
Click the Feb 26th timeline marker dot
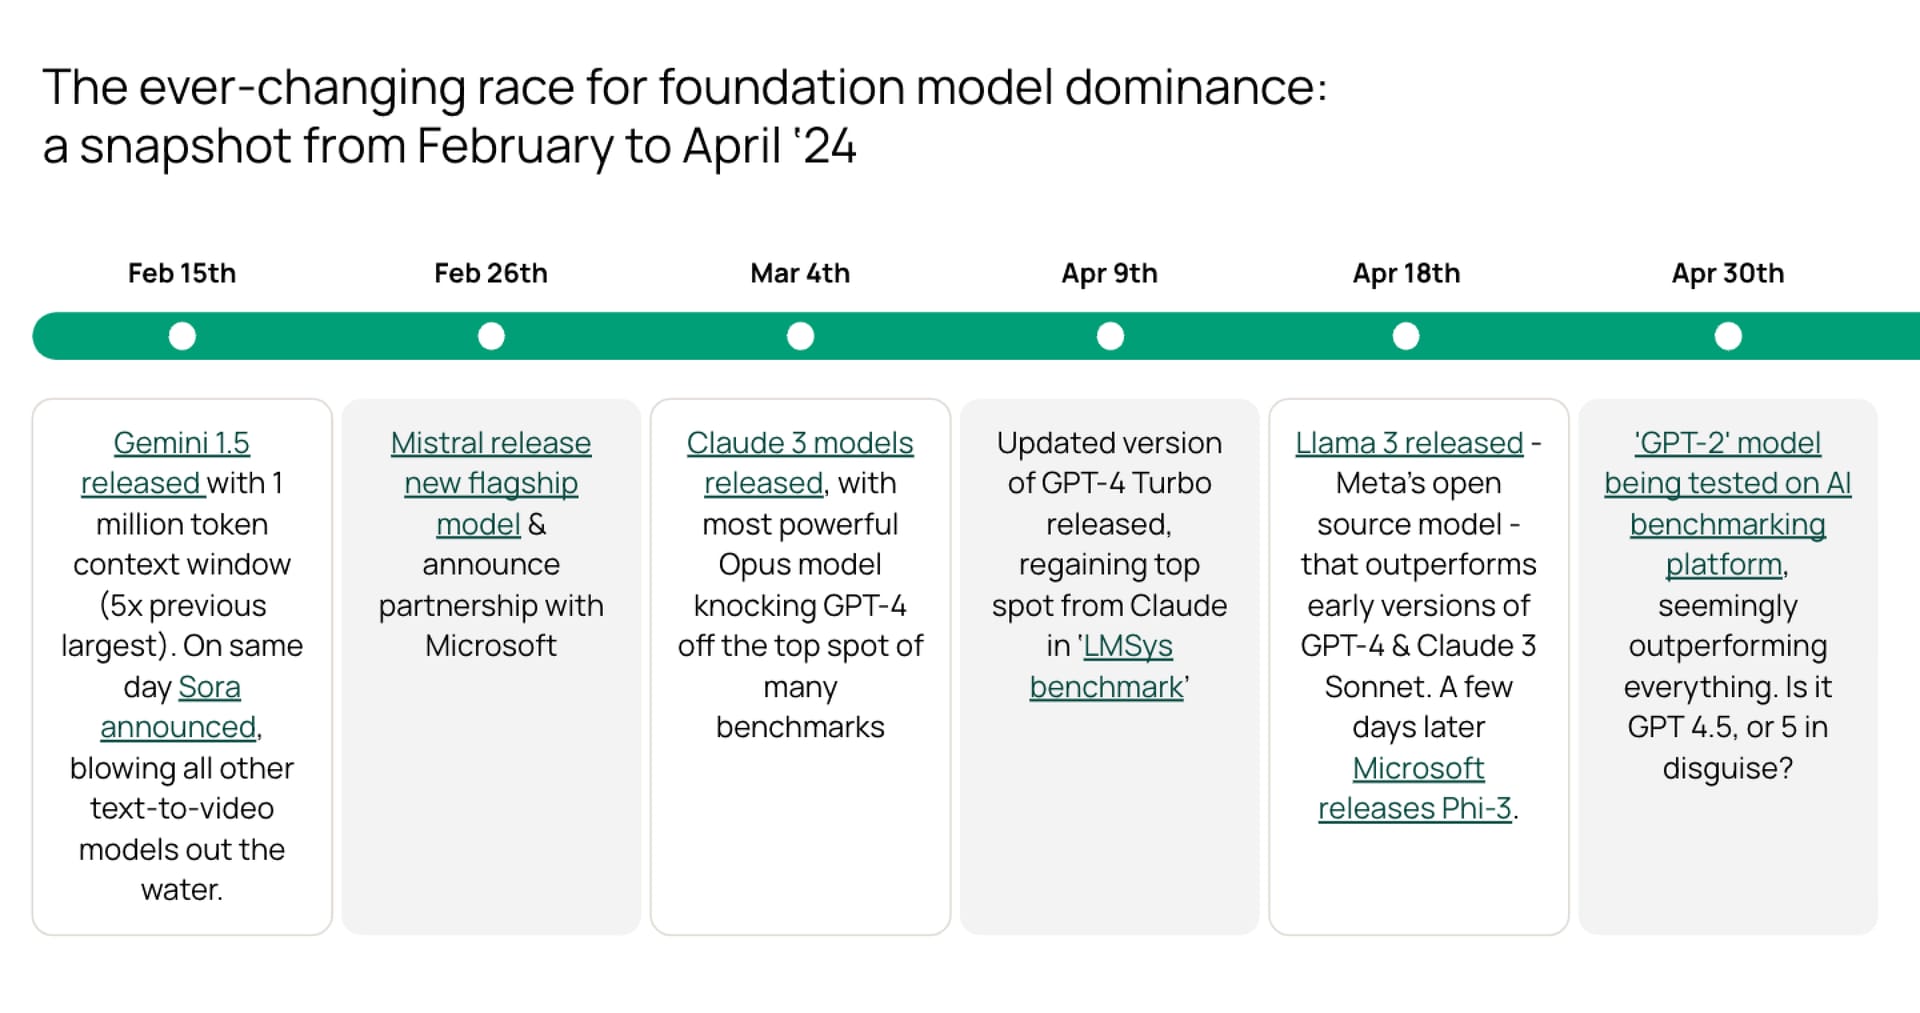(491, 336)
